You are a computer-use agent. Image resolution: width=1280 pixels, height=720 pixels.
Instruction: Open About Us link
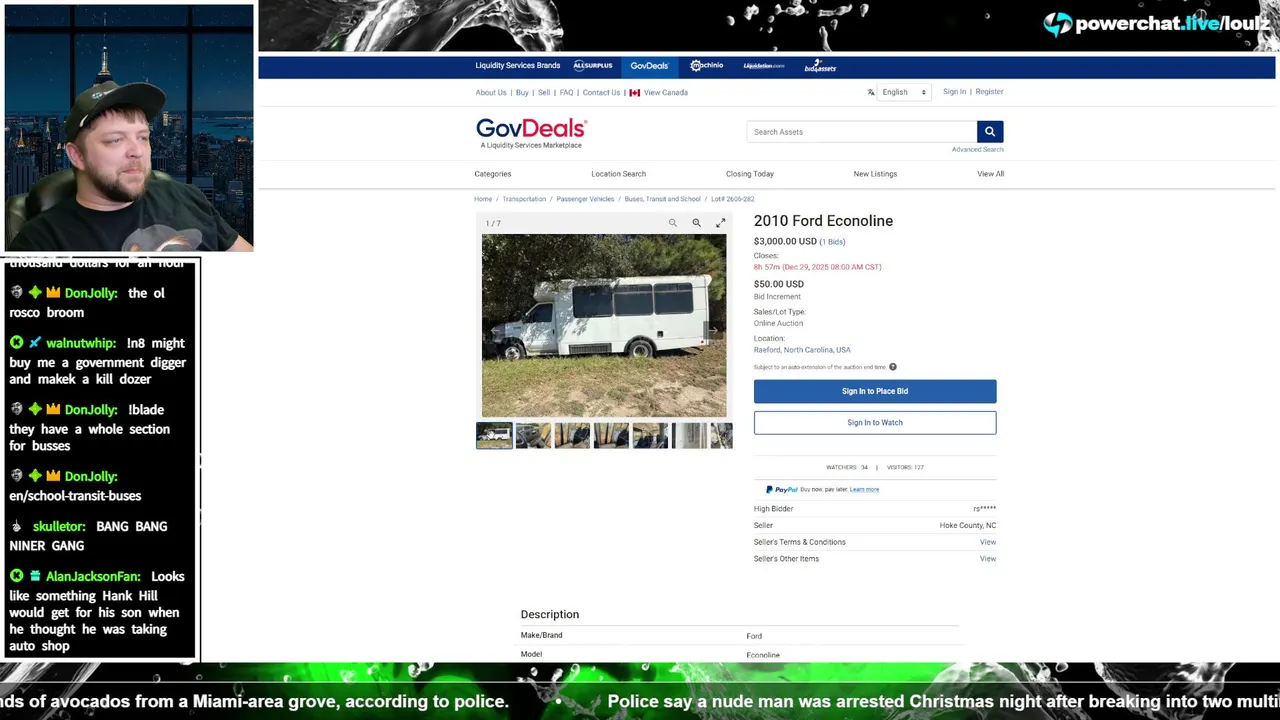pos(491,92)
